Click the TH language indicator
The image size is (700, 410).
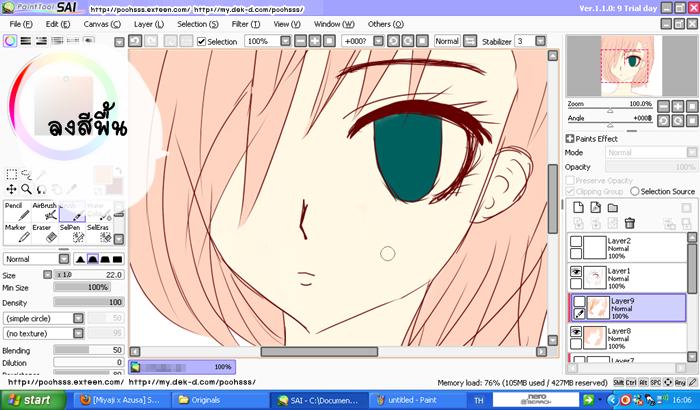pos(479,400)
